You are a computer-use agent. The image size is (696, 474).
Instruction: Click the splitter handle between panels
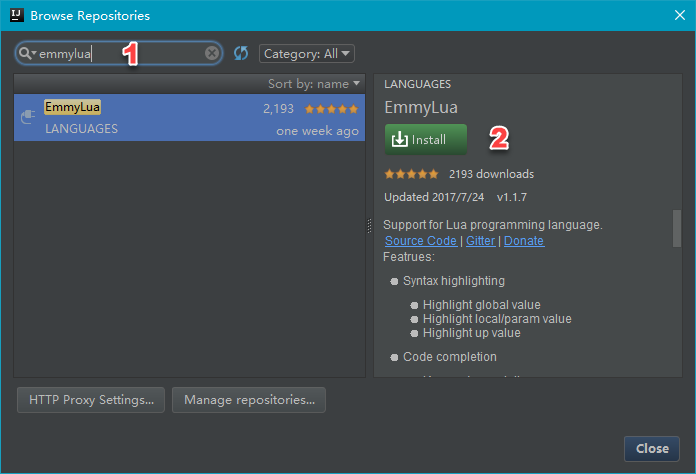369,225
